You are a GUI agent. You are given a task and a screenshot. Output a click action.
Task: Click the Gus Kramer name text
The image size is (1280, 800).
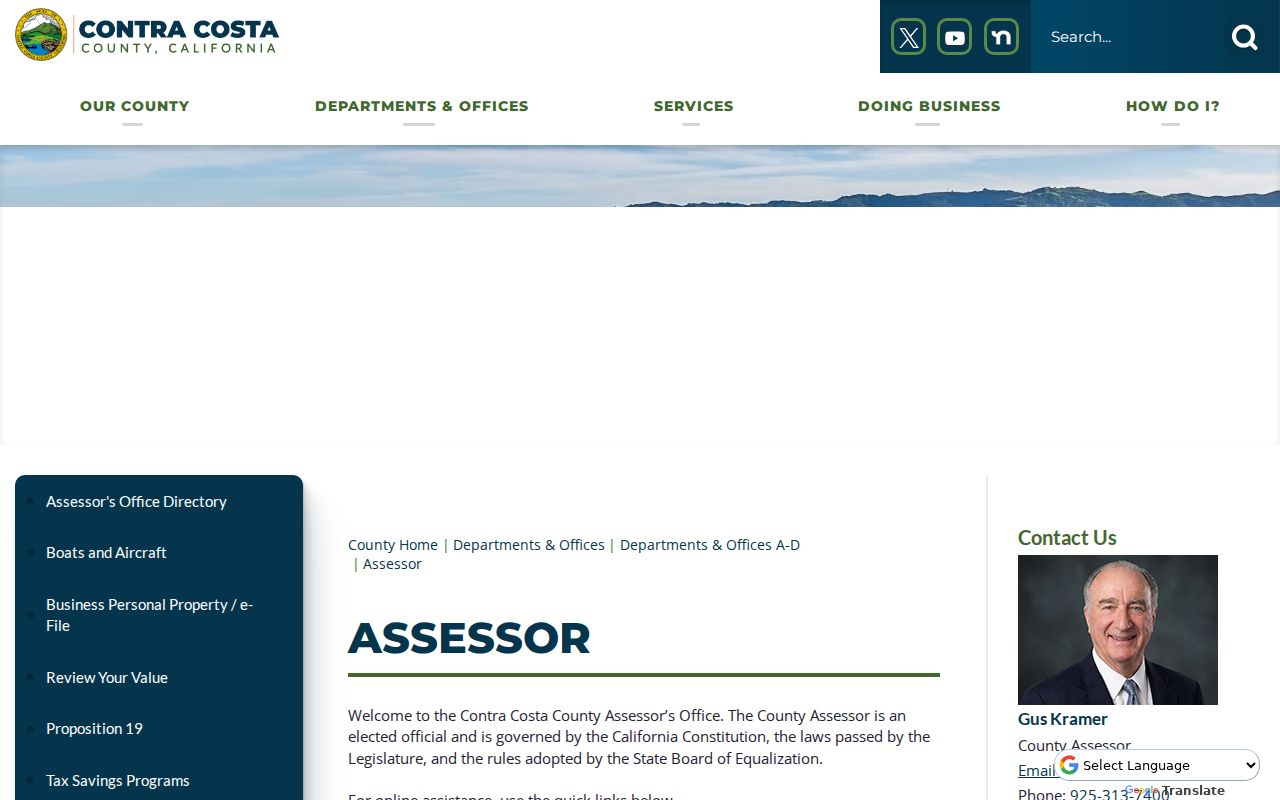(x=1063, y=719)
